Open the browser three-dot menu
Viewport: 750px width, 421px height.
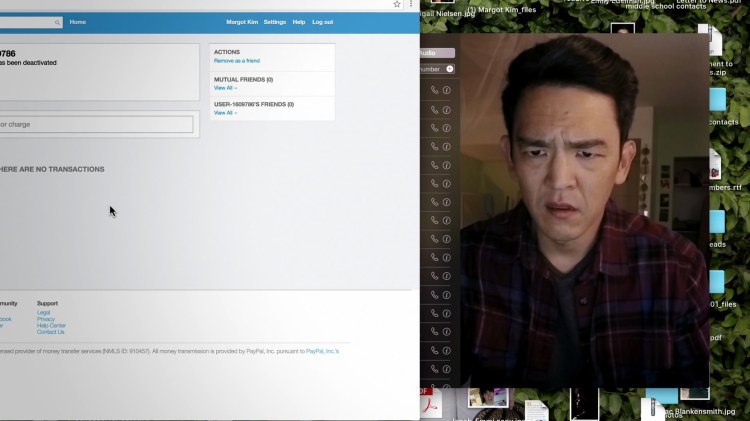[411, 5]
